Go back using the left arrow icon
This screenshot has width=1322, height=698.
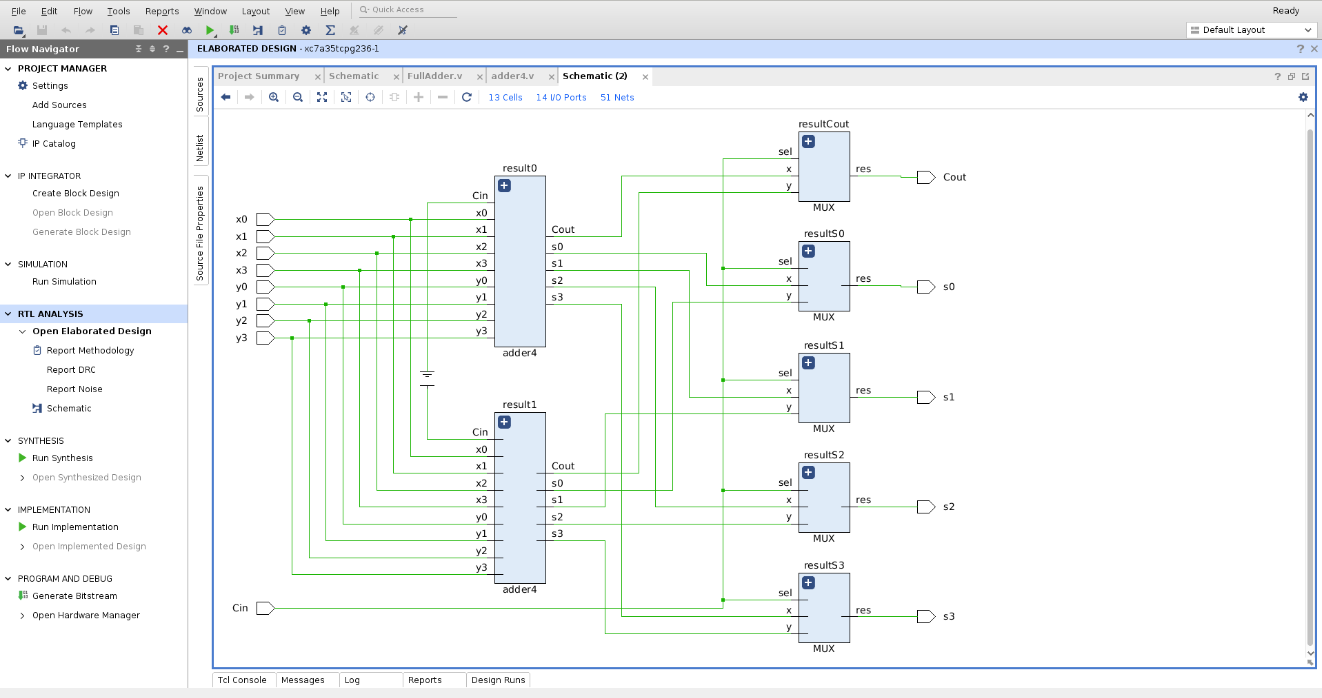tap(226, 97)
